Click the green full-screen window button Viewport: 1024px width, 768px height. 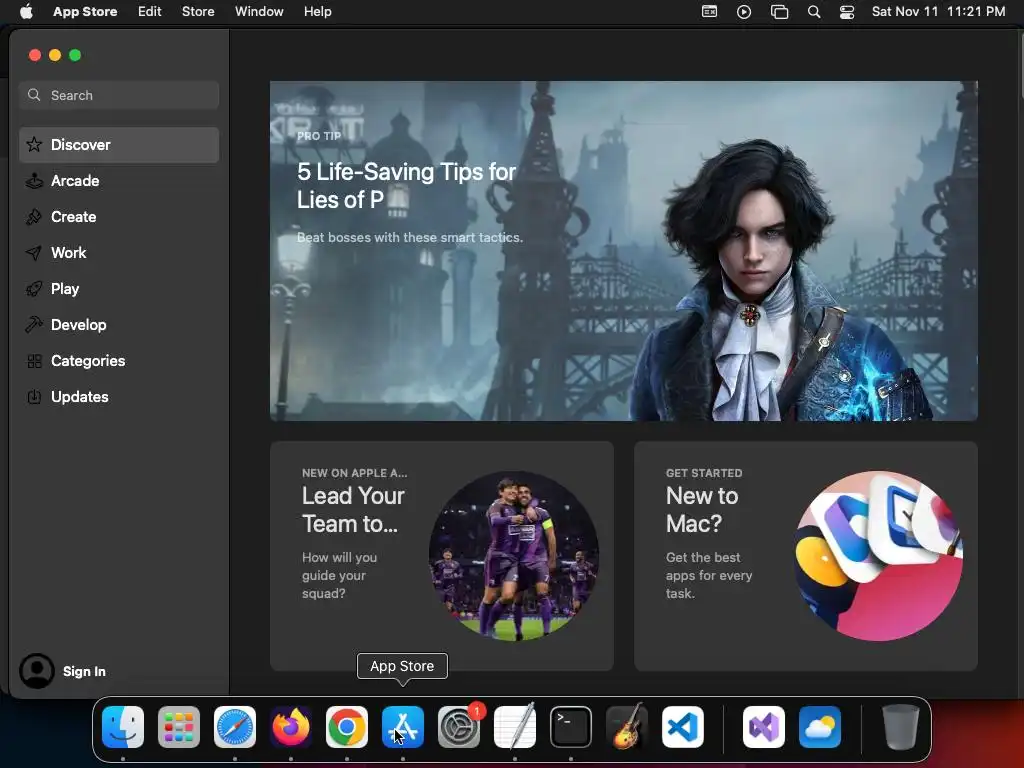(75, 56)
